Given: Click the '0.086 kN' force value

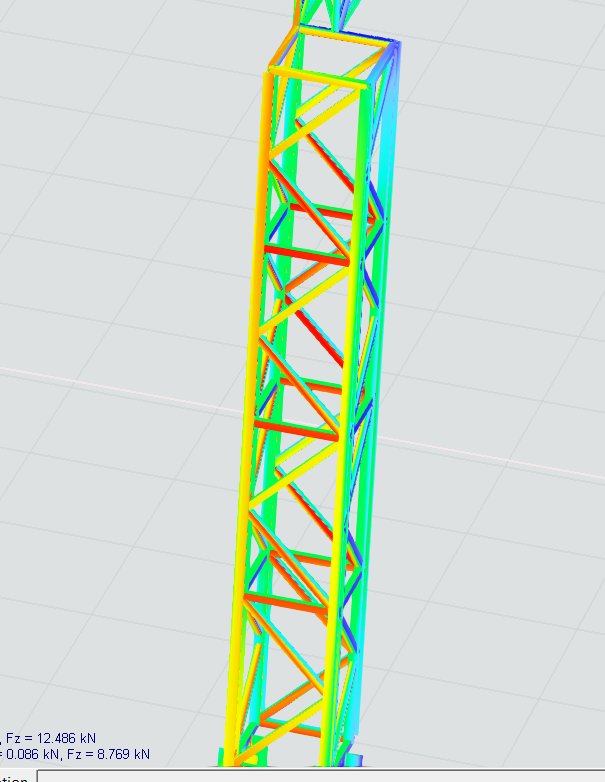Looking at the screenshot, I should 32,754.
